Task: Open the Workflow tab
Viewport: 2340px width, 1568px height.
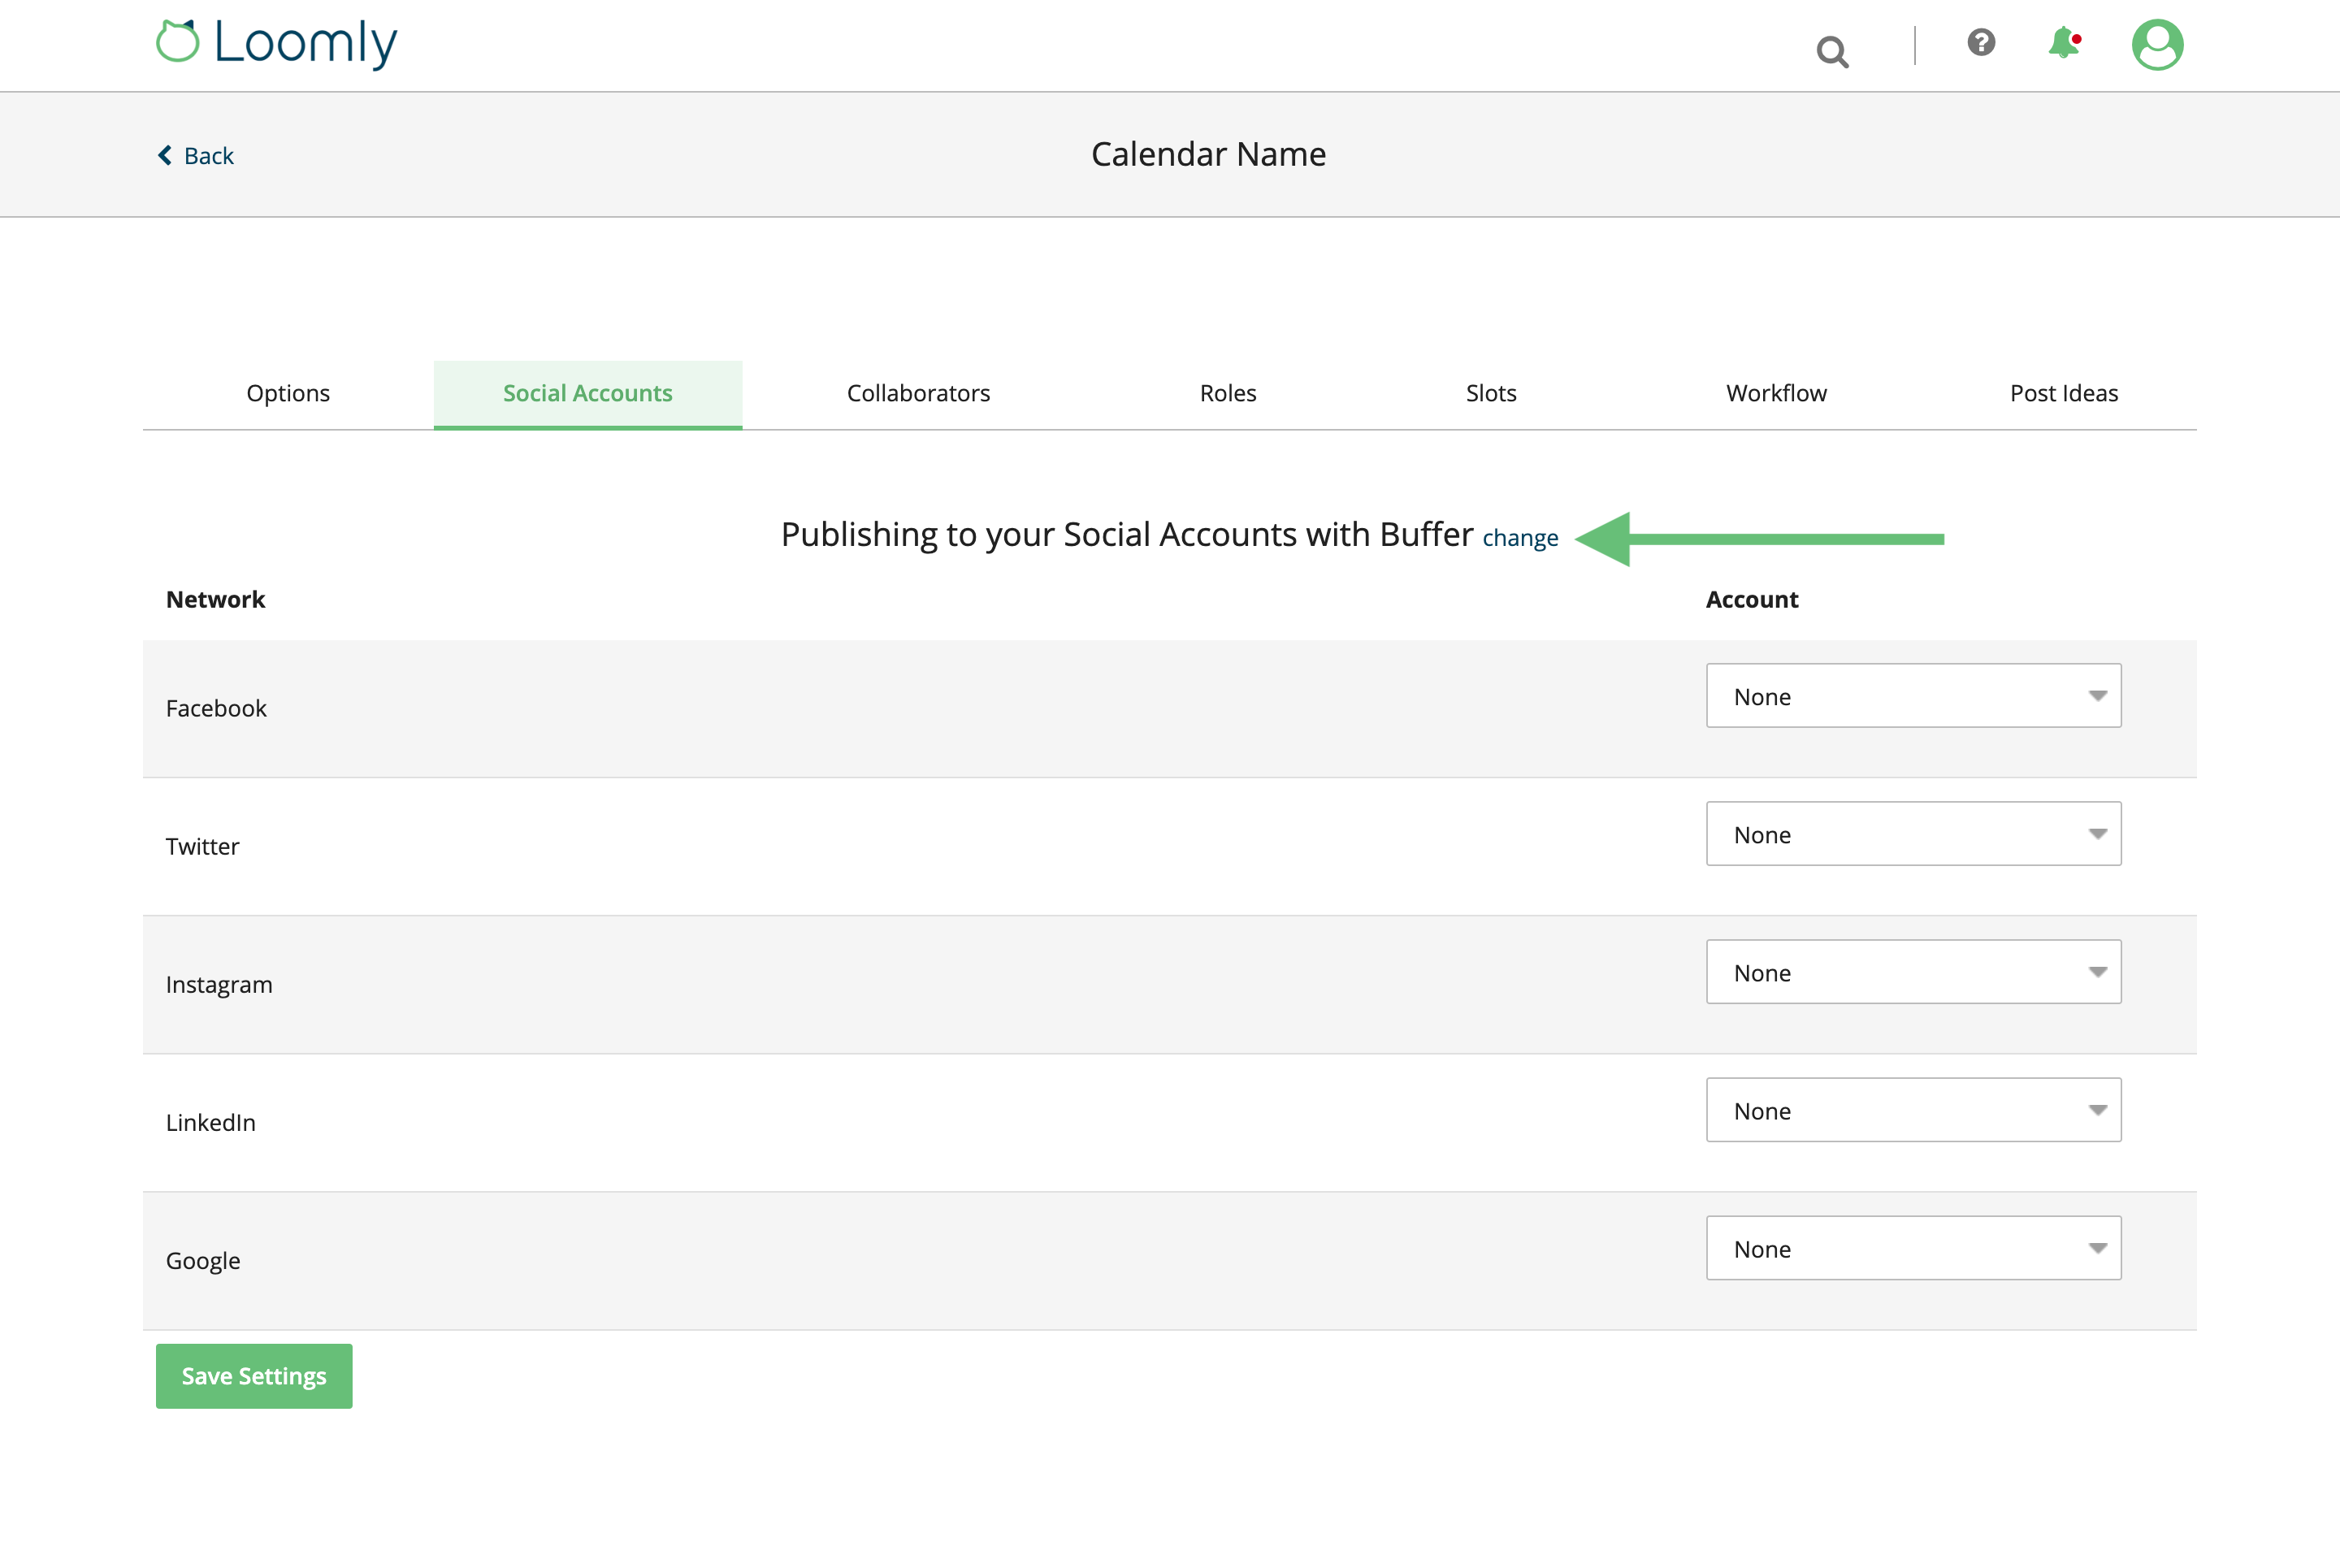Action: [1775, 393]
